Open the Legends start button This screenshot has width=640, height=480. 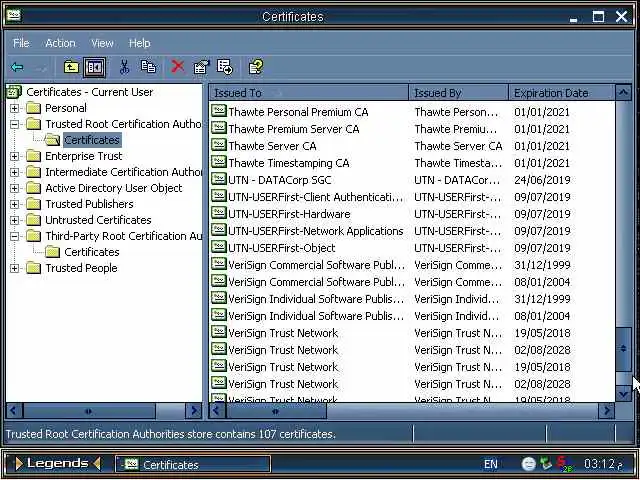(x=58, y=464)
